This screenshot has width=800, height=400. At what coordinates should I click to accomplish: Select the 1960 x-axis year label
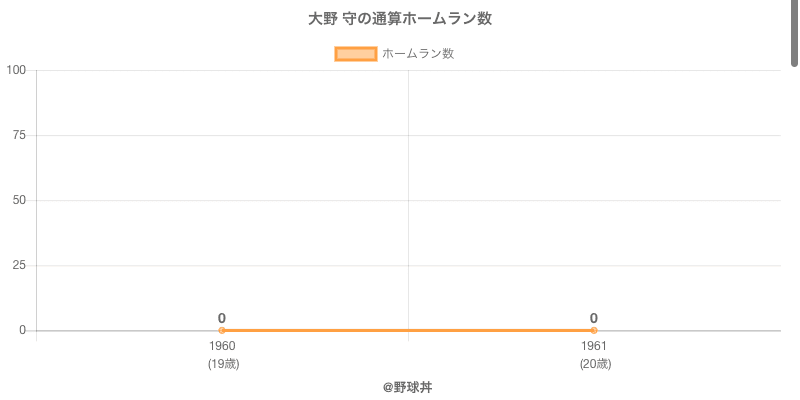pos(222,347)
